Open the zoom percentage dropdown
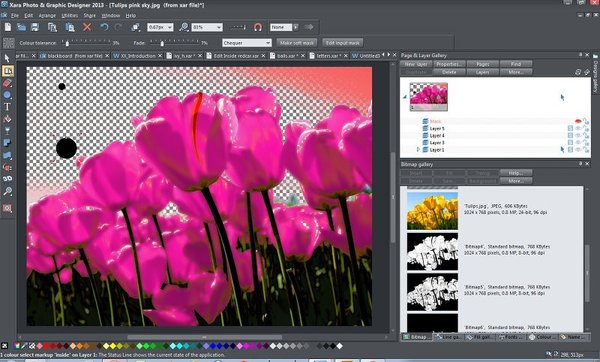The width and height of the screenshot is (600, 362). click(x=207, y=27)
